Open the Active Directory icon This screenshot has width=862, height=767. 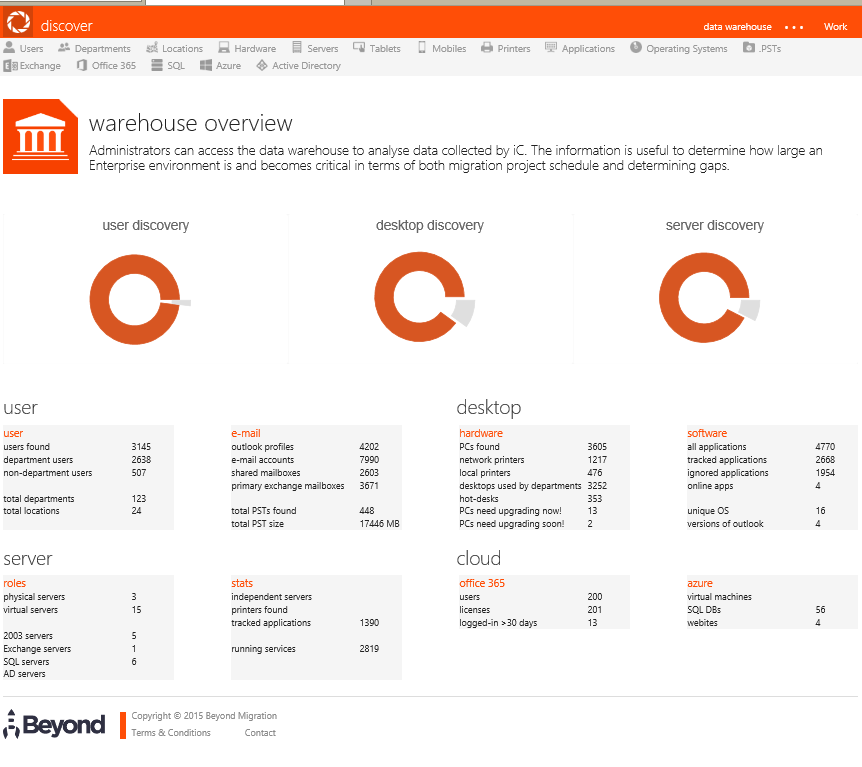(262, 65)
